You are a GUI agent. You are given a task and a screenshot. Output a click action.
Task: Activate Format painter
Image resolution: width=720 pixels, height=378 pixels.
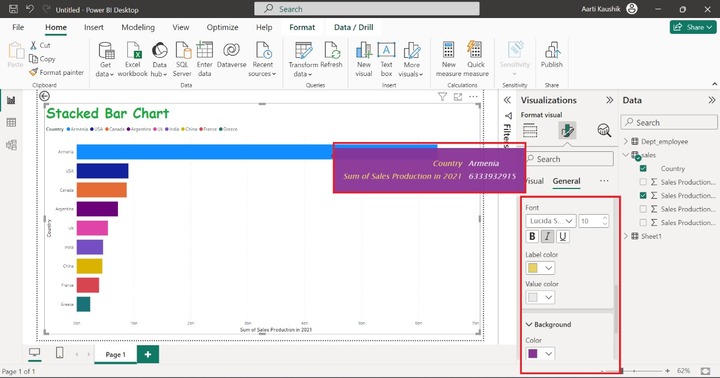(56, 72)
